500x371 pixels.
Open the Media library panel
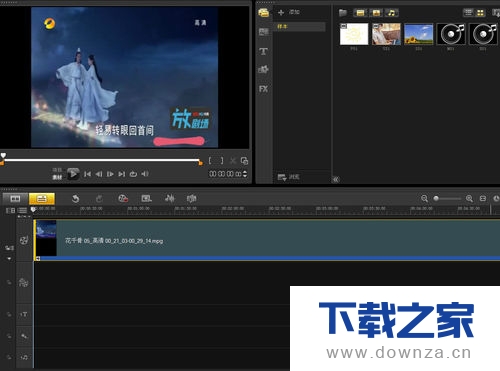pyautogui.click(x=264, y=13)
